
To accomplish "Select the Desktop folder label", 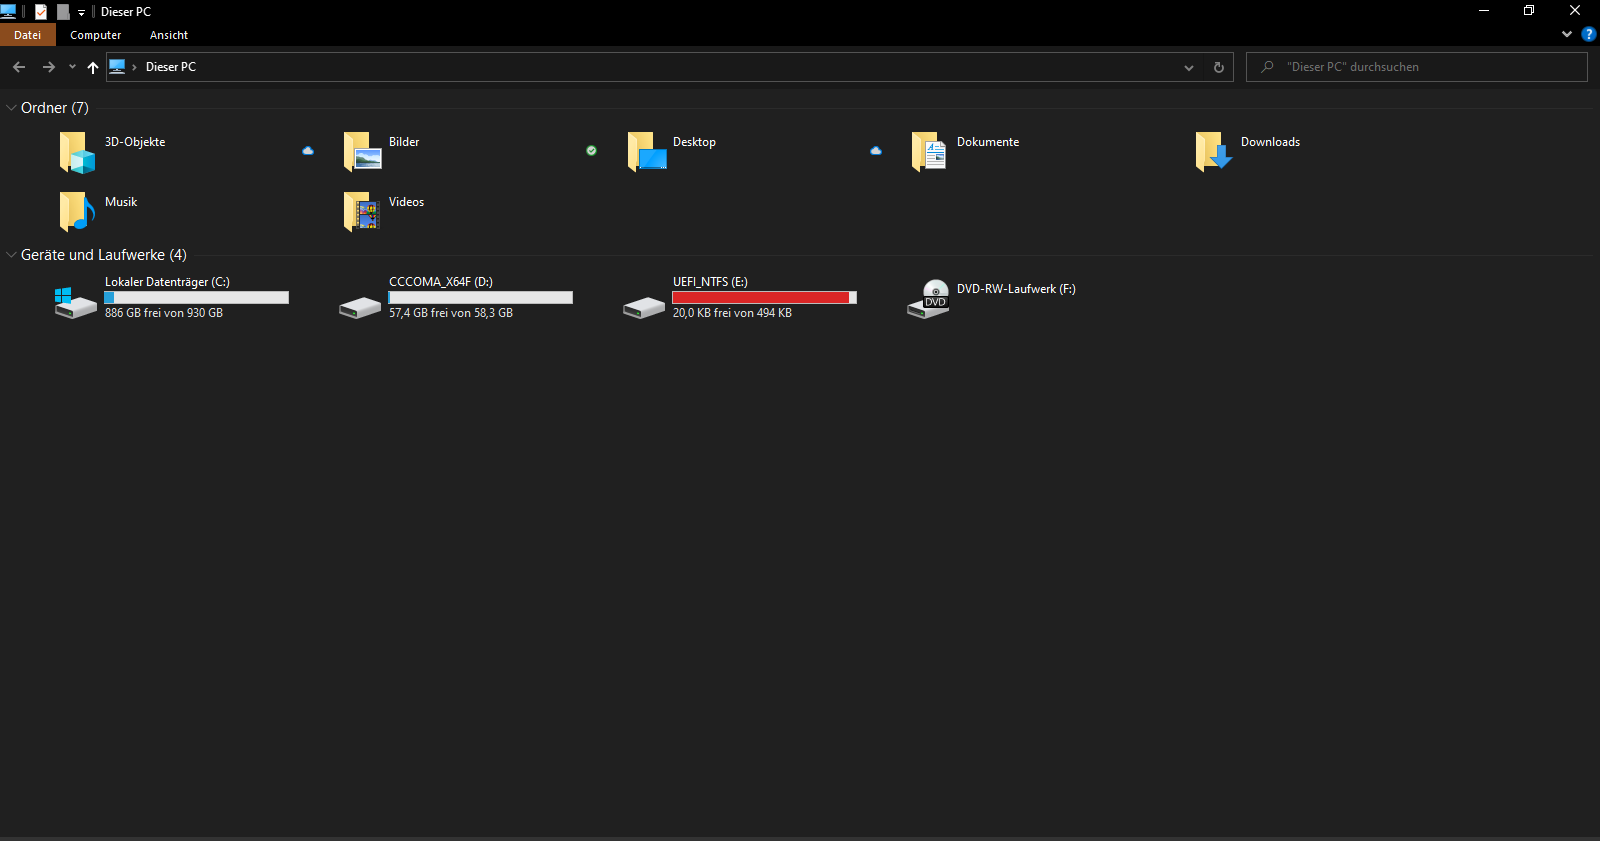I will tap(694, 142).
